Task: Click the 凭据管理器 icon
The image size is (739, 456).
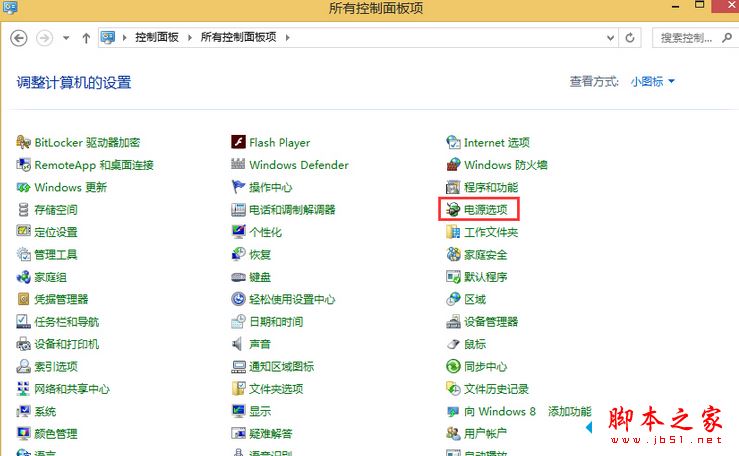Action: pos(23,299)
